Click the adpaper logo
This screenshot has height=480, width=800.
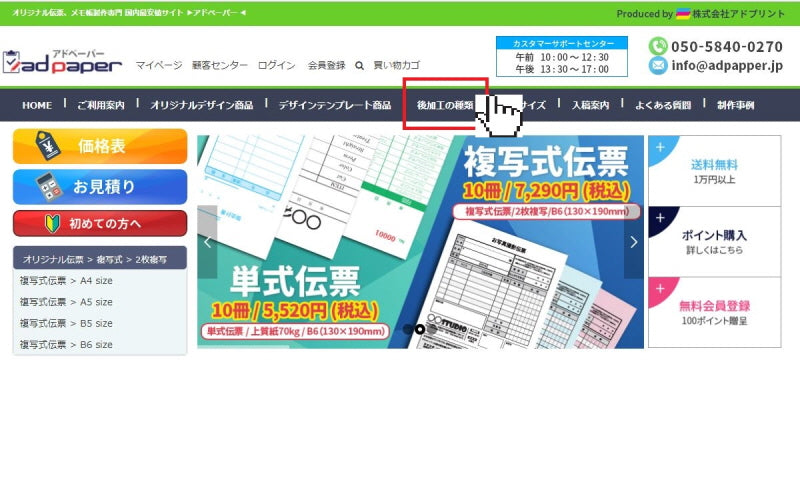tap(62, 62)
